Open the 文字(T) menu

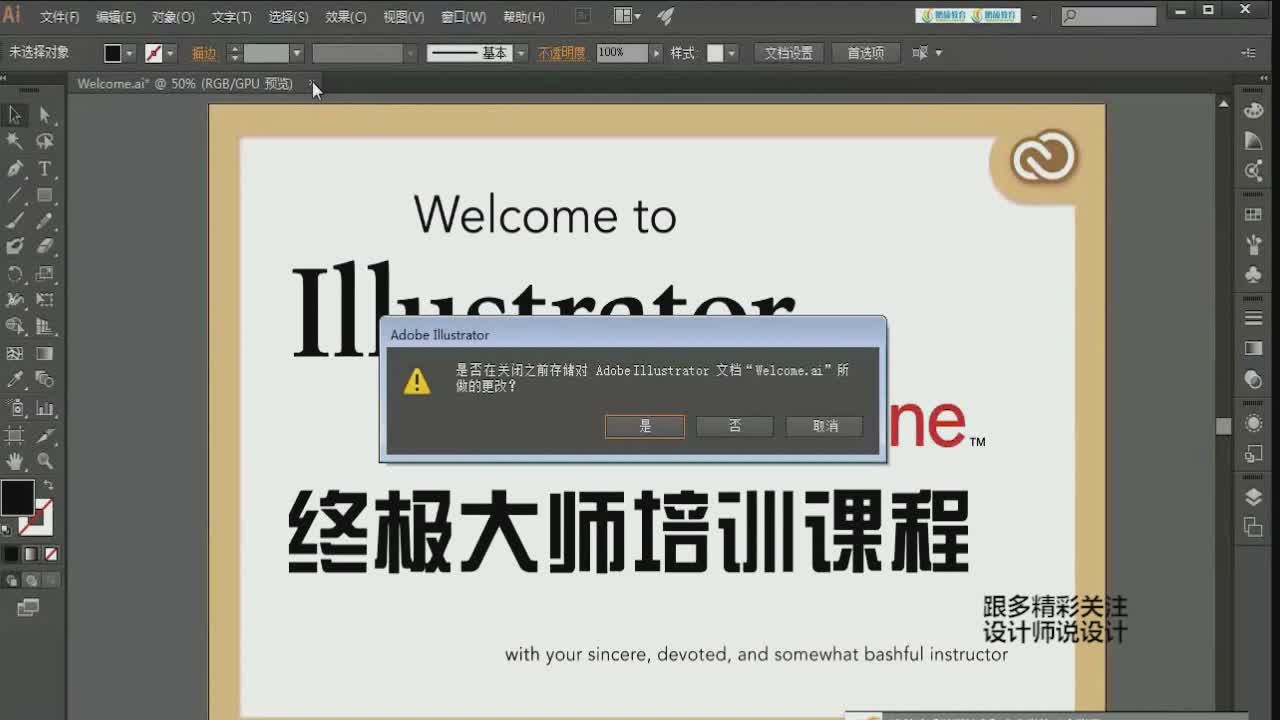tap(232, 17)
